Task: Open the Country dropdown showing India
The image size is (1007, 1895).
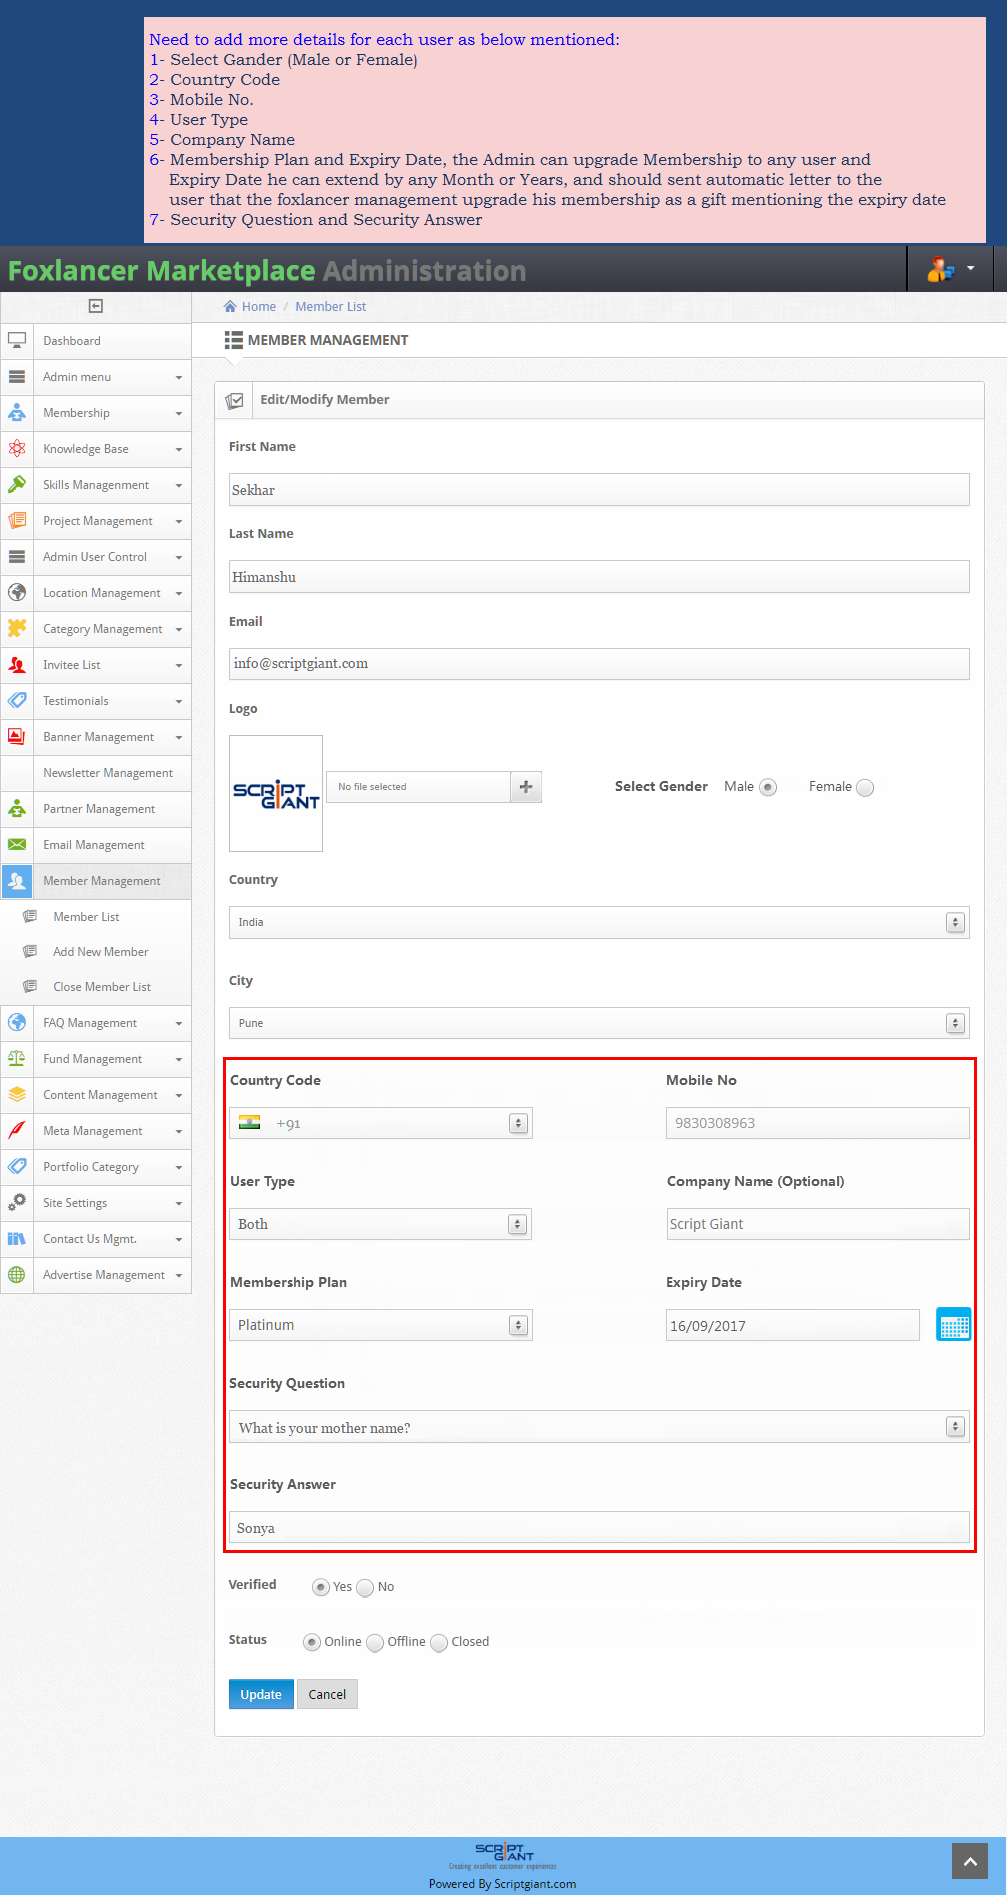Action: click(x=599, y=922)
